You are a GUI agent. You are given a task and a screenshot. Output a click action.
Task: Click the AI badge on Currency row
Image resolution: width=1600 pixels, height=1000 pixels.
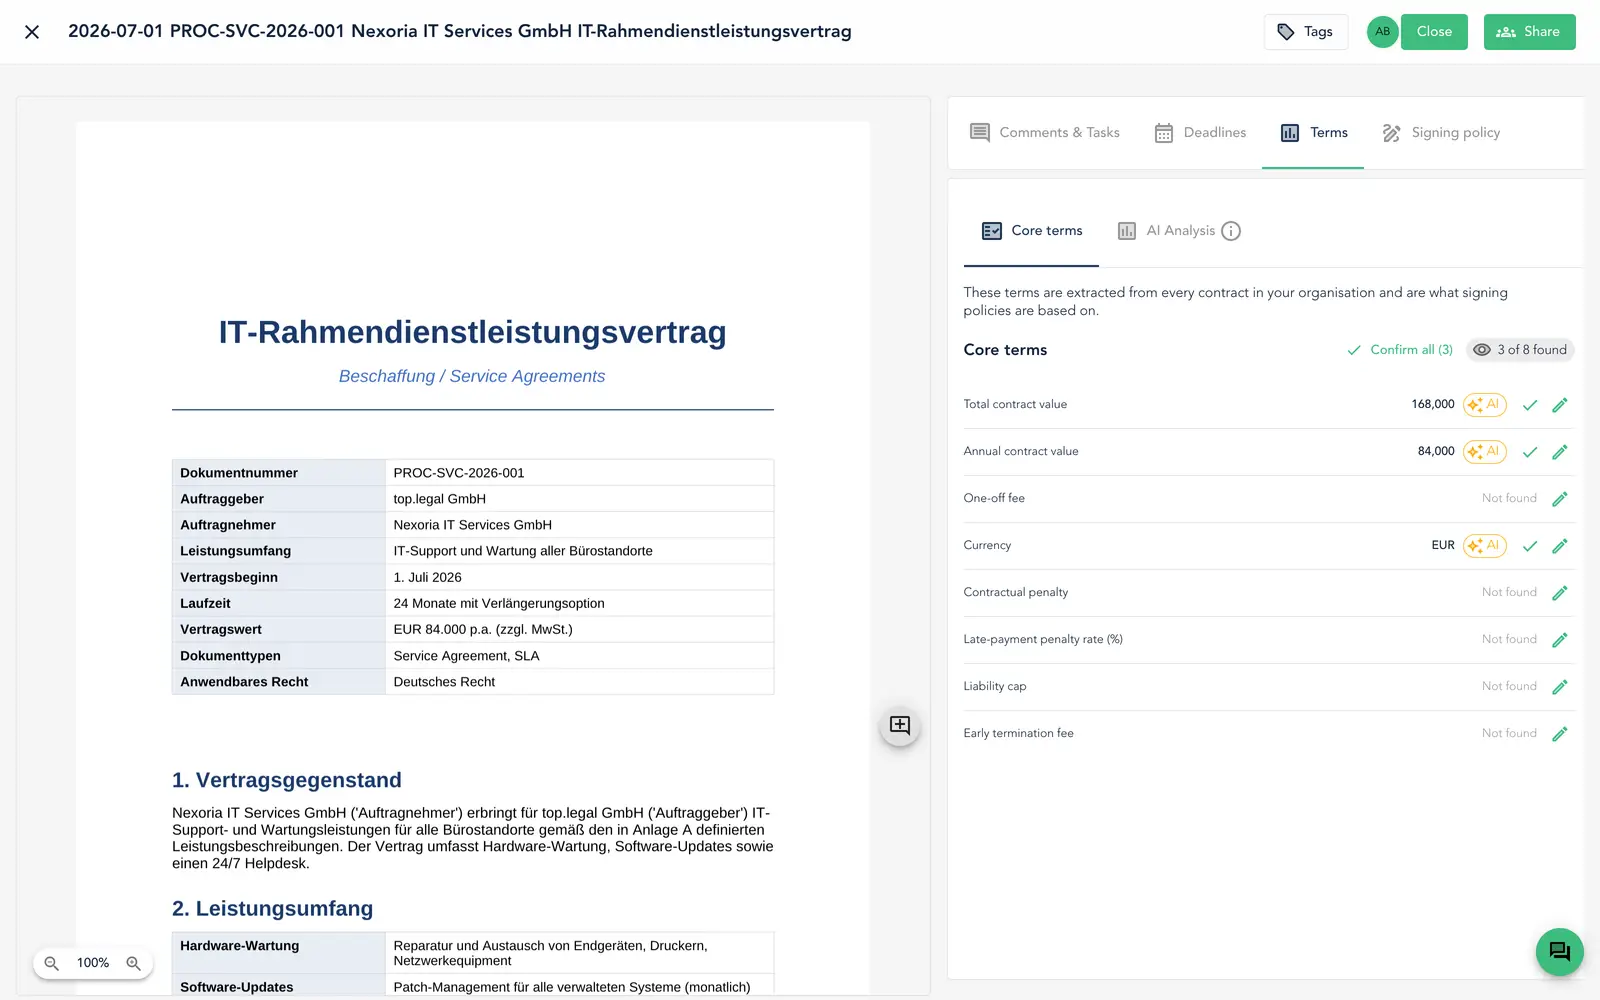(x=1485, y=546)
